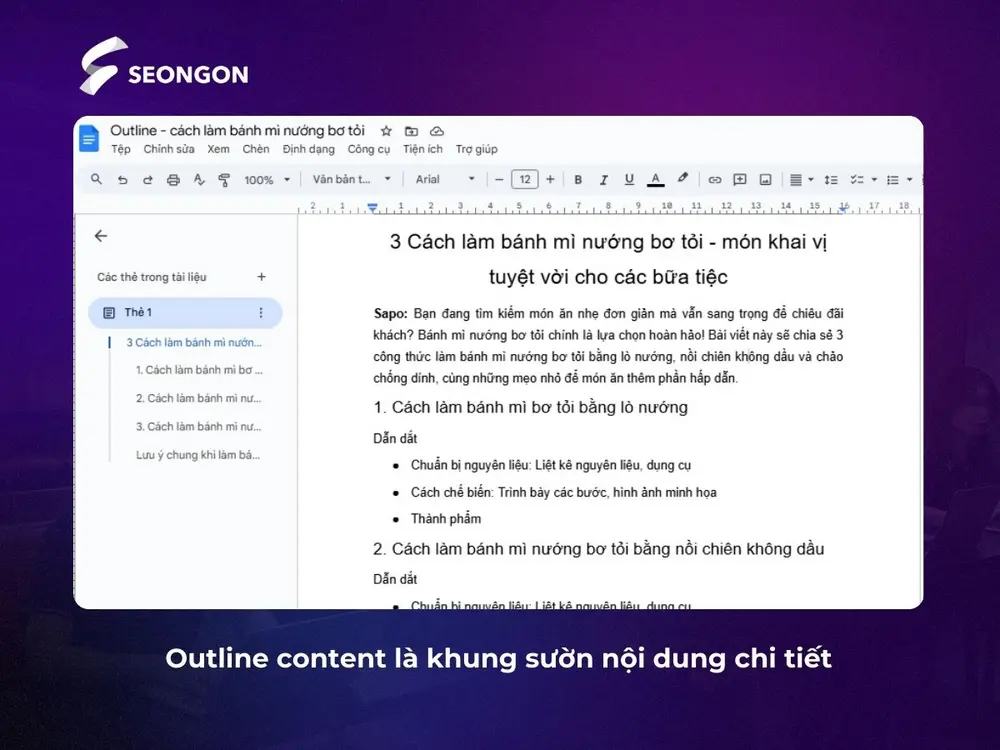Toggle italic formatting
The width and height of the screenshot is (1000, 750).
pos(603,180)
